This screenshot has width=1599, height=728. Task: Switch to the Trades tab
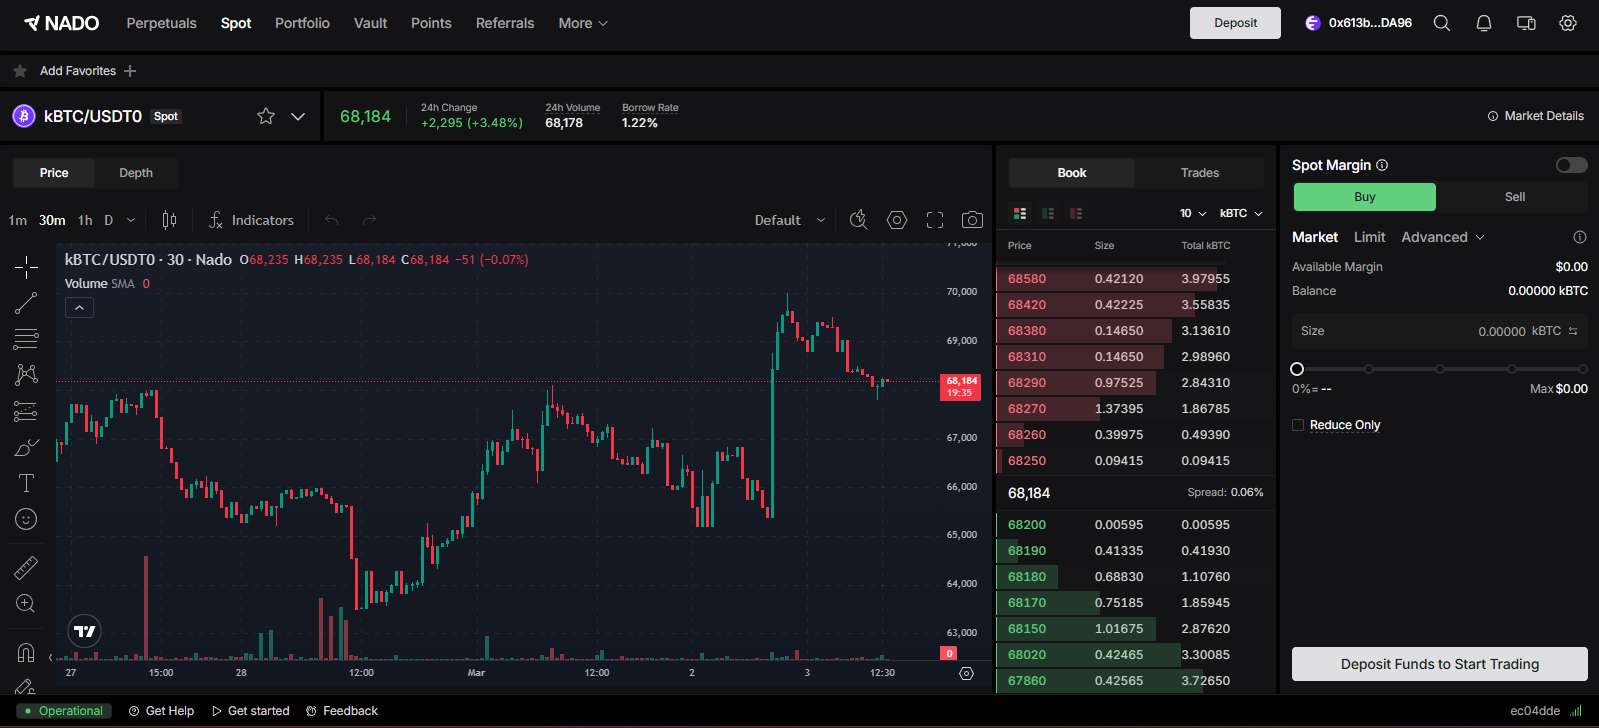1199,173
